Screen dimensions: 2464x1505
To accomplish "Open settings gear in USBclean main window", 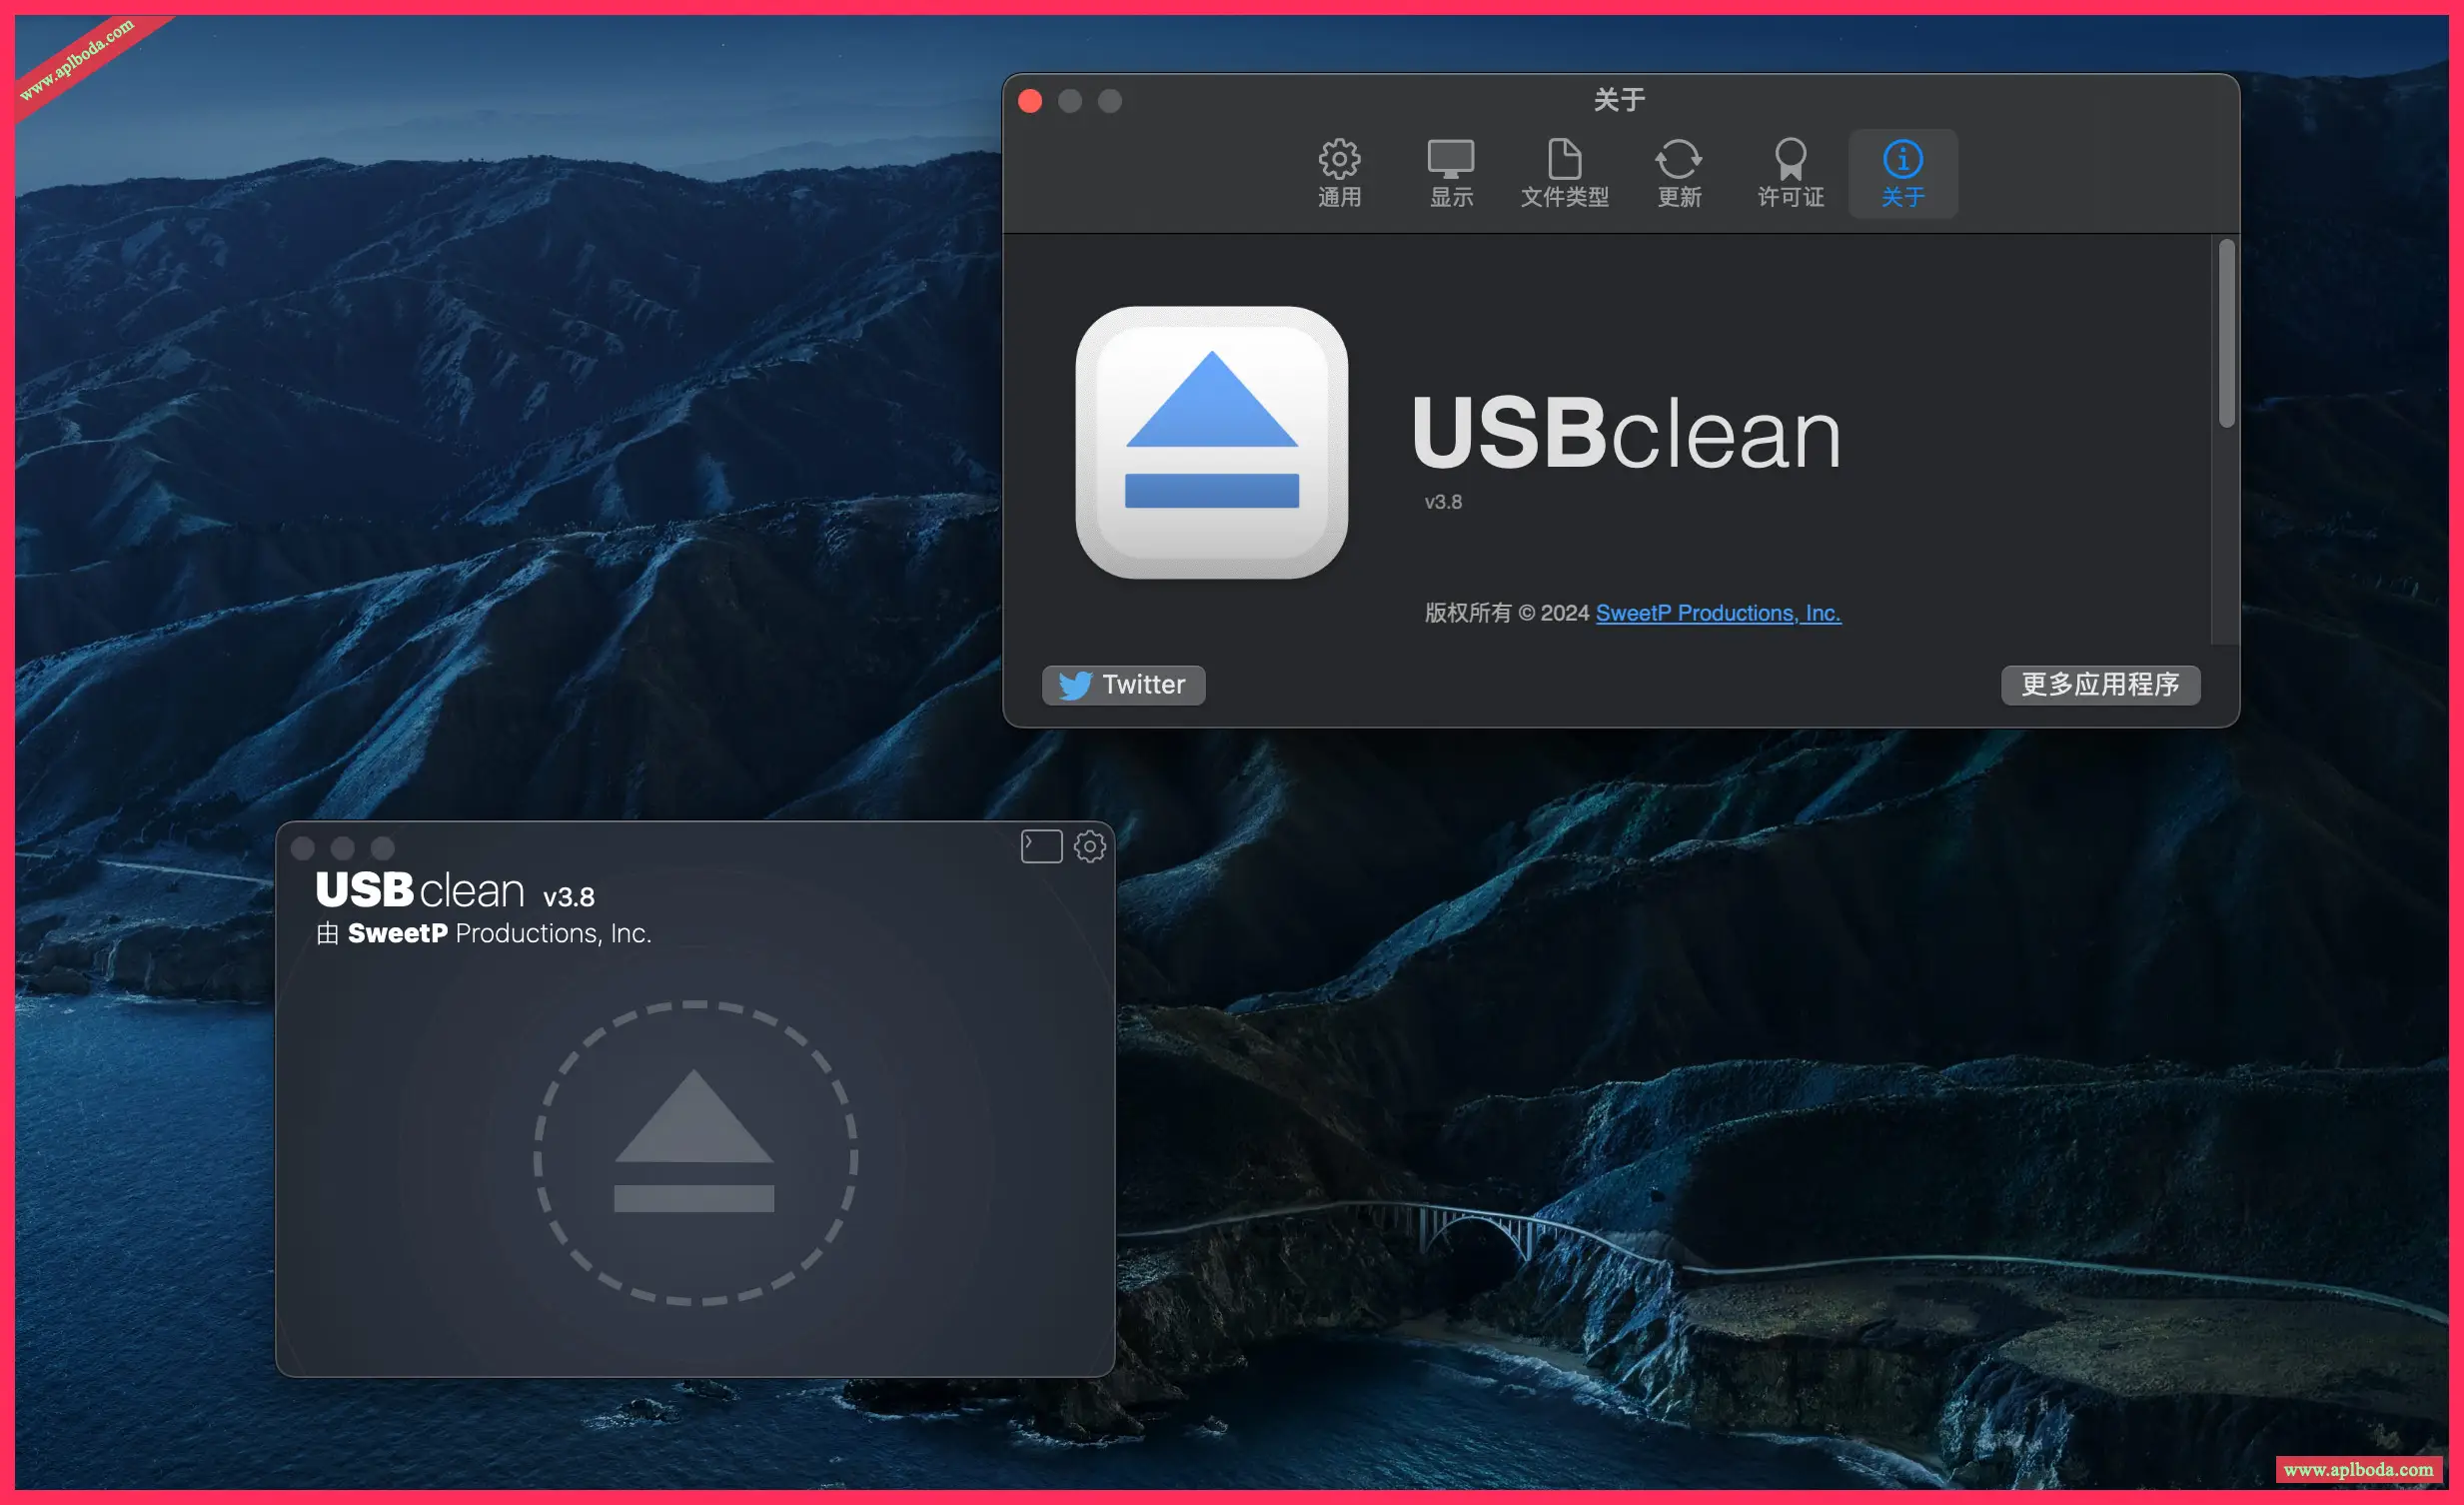I will point(1089,846).
